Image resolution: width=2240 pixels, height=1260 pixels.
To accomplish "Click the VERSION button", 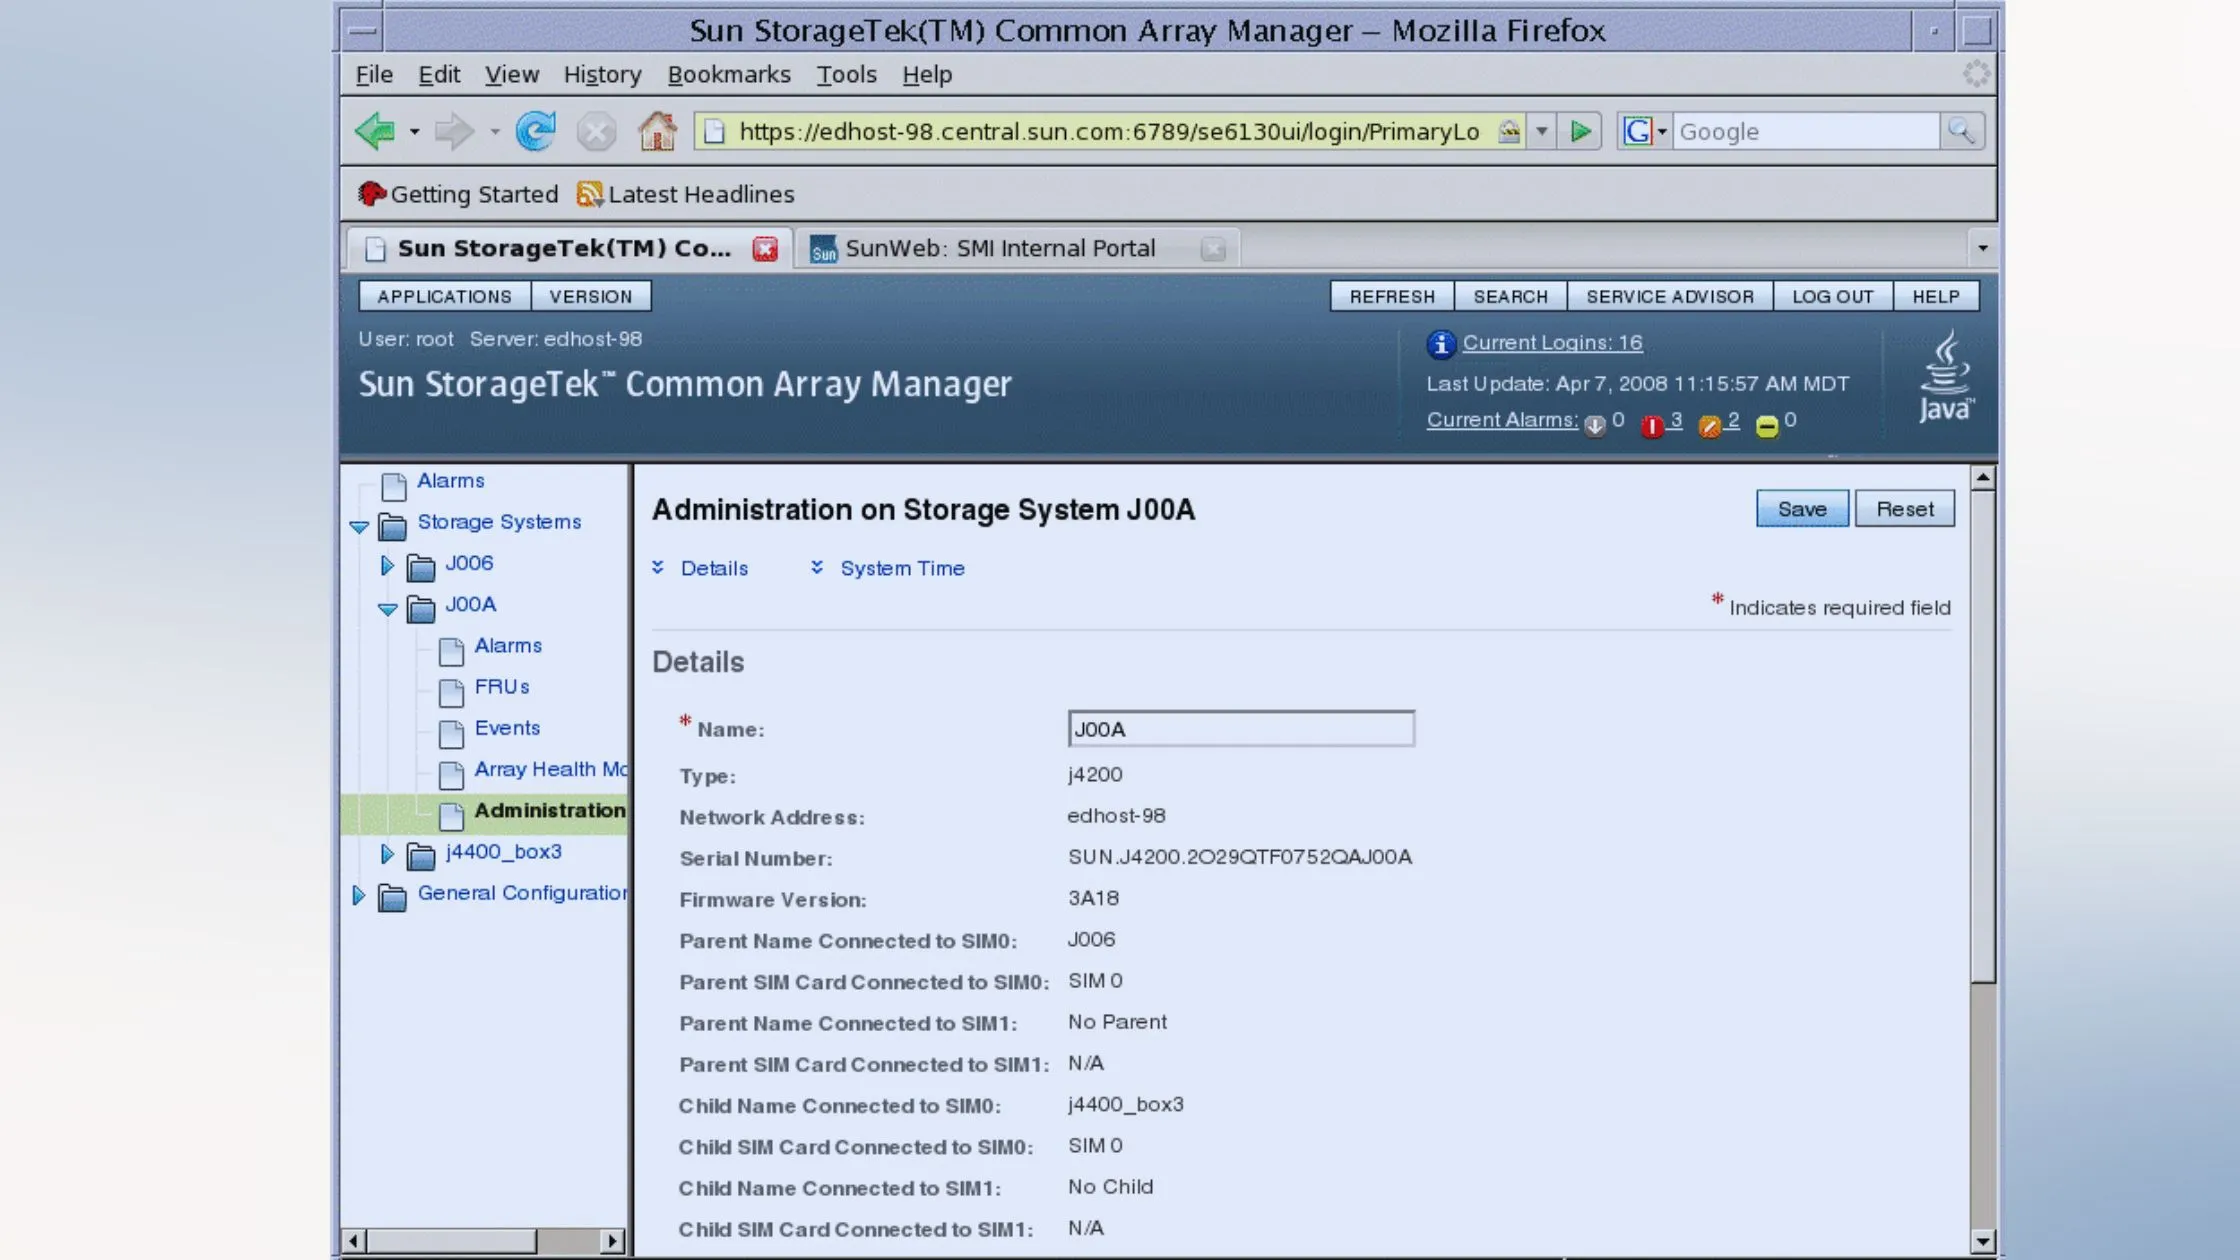I will [590, 297].
